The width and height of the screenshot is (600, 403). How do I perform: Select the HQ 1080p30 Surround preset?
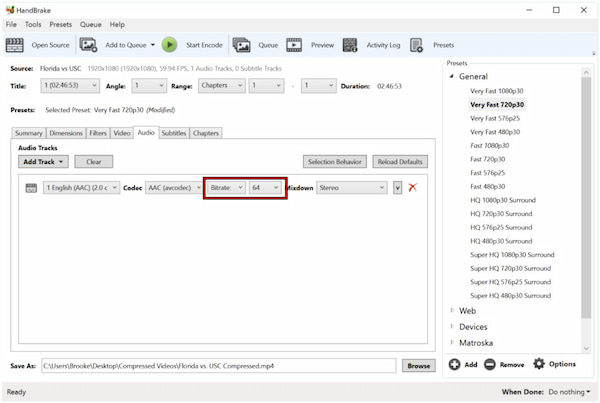503,200
